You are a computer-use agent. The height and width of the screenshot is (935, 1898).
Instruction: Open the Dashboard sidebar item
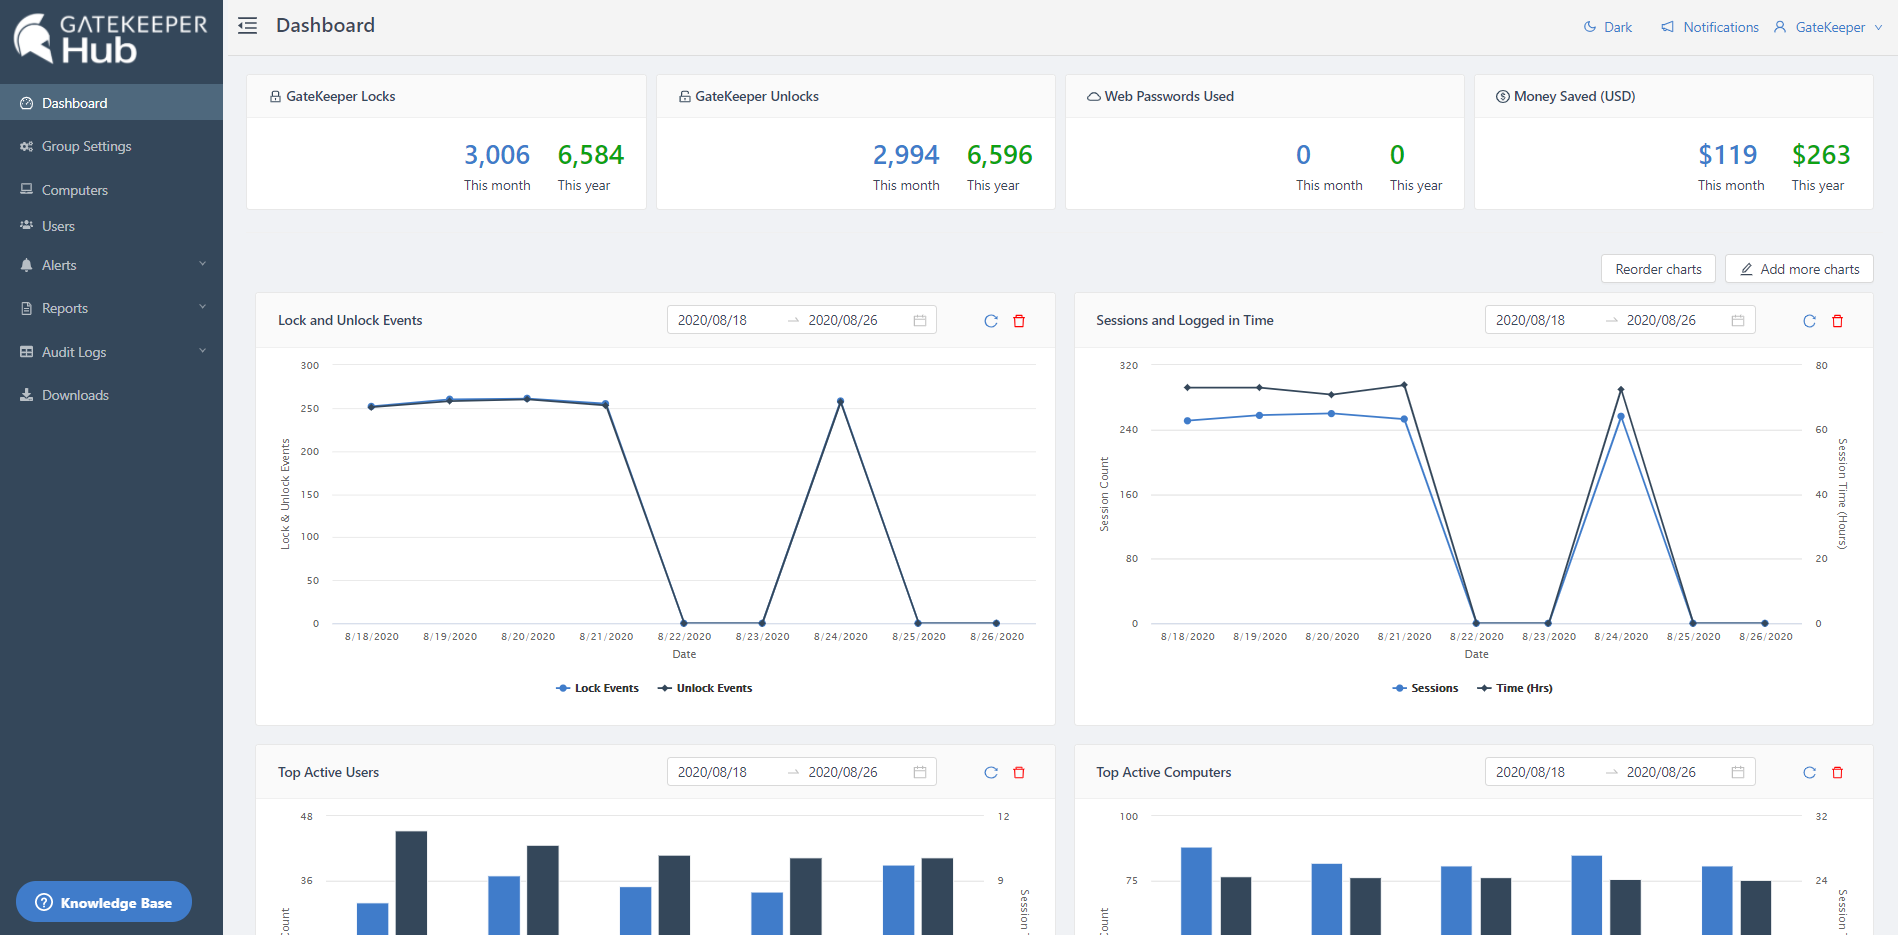[111, 103]
